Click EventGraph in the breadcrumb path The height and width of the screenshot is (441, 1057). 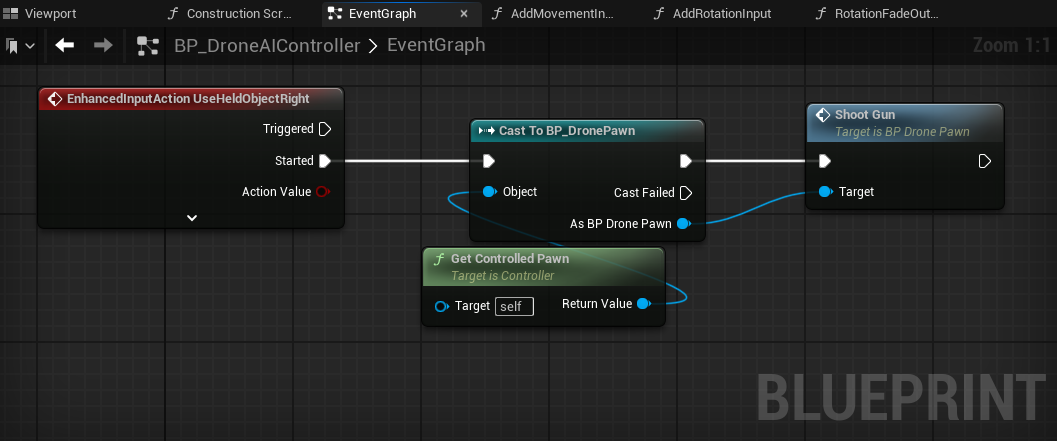(x=436, y=46)
